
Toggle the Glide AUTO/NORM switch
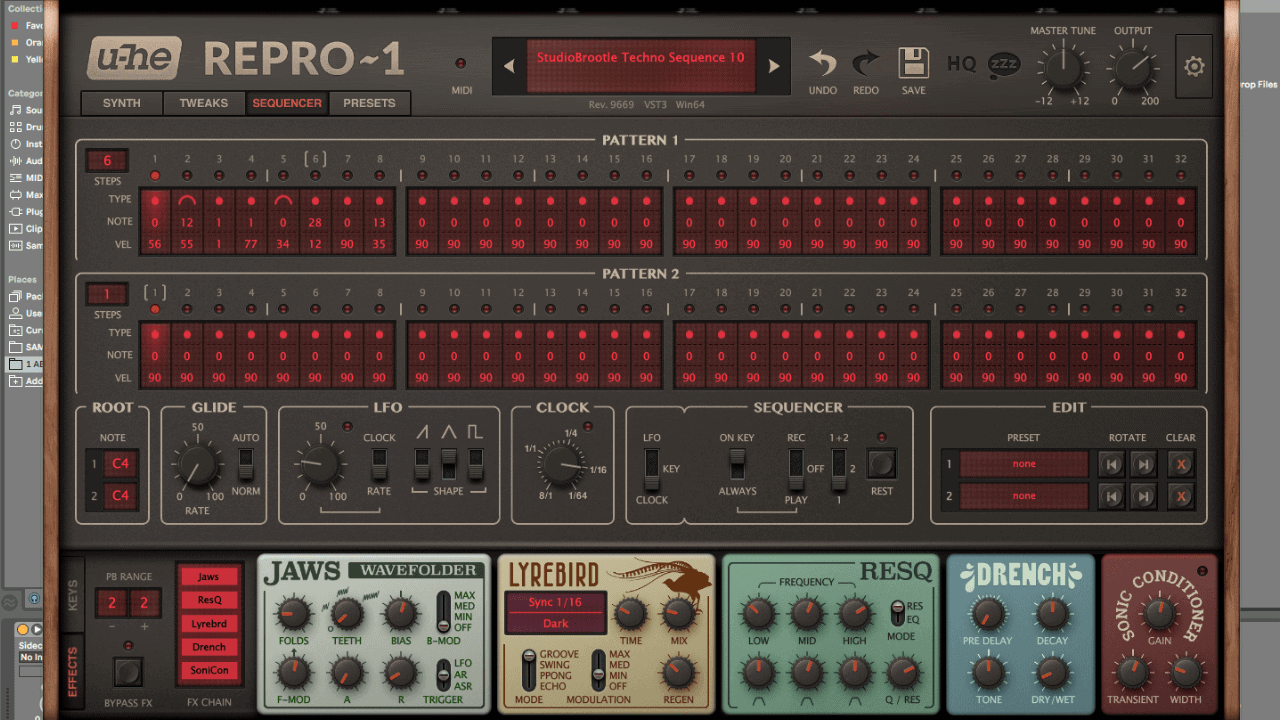pyautogui.click(x=245, y=464)
